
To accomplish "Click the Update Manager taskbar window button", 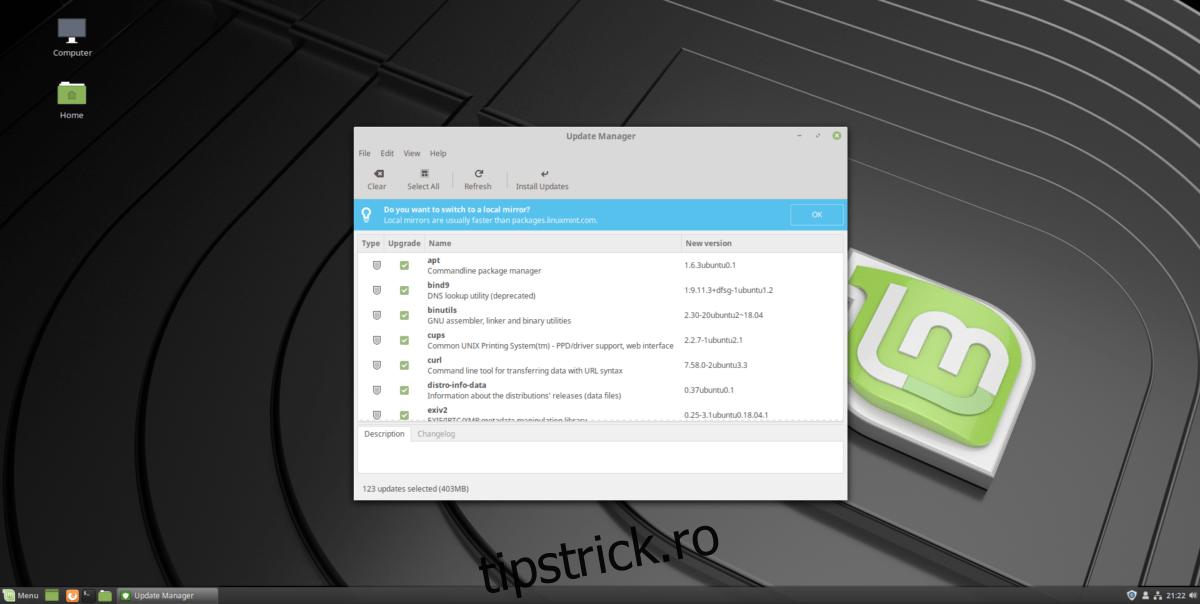I will pyautogui.click(x=168, y=595).
